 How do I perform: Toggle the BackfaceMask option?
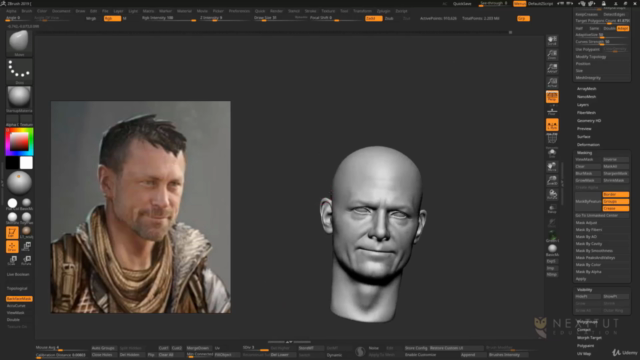click(x=19, y=299)
